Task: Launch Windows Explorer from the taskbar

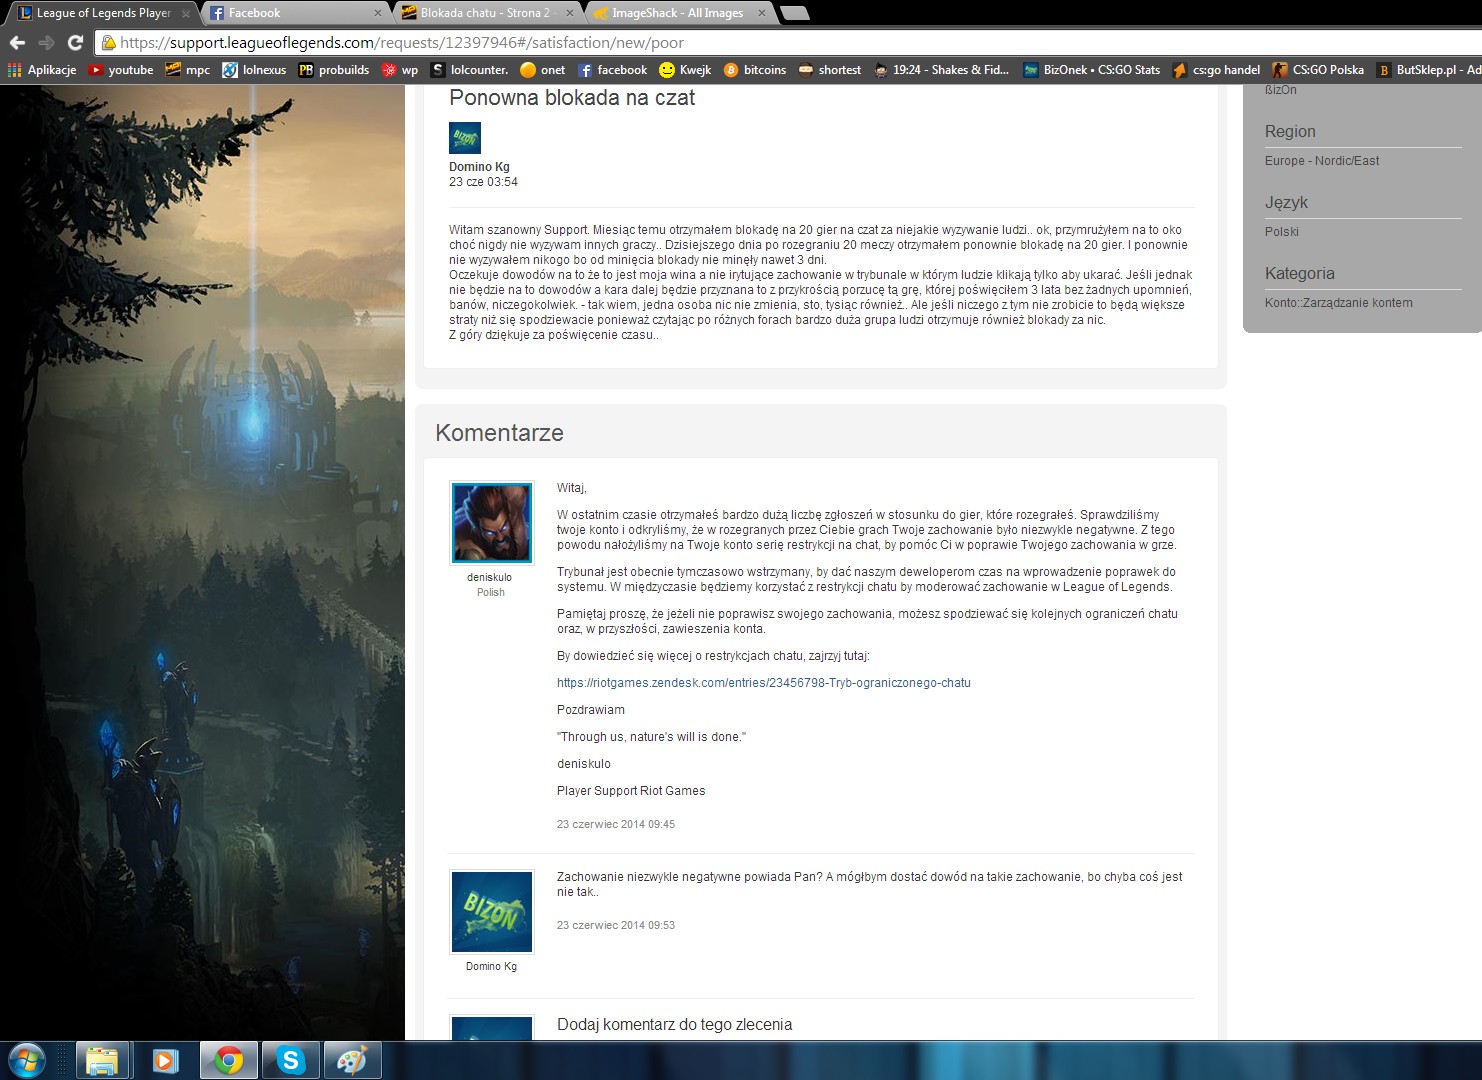Action: (102, 1060)
